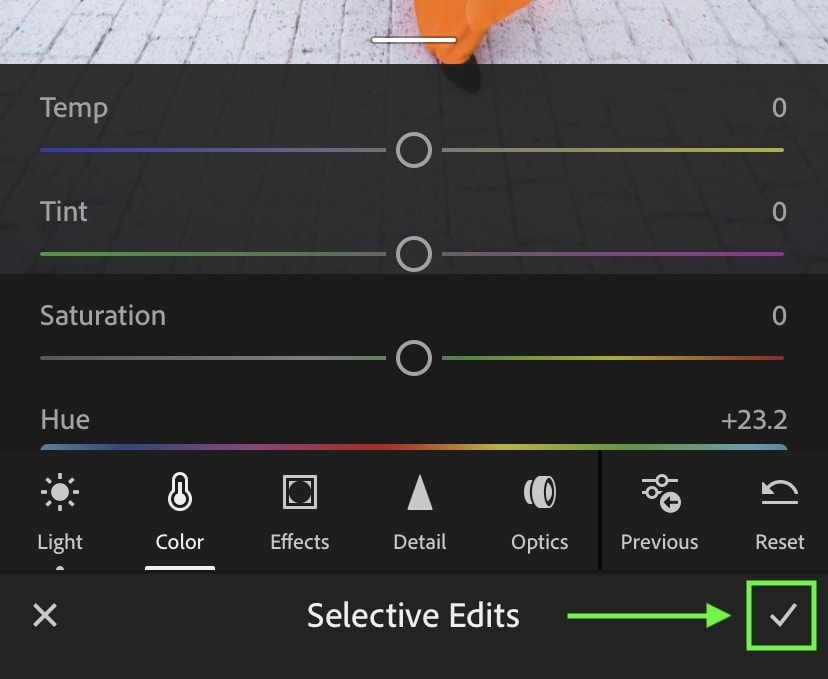Click the Tint slider handle

[x=414, y=254]
